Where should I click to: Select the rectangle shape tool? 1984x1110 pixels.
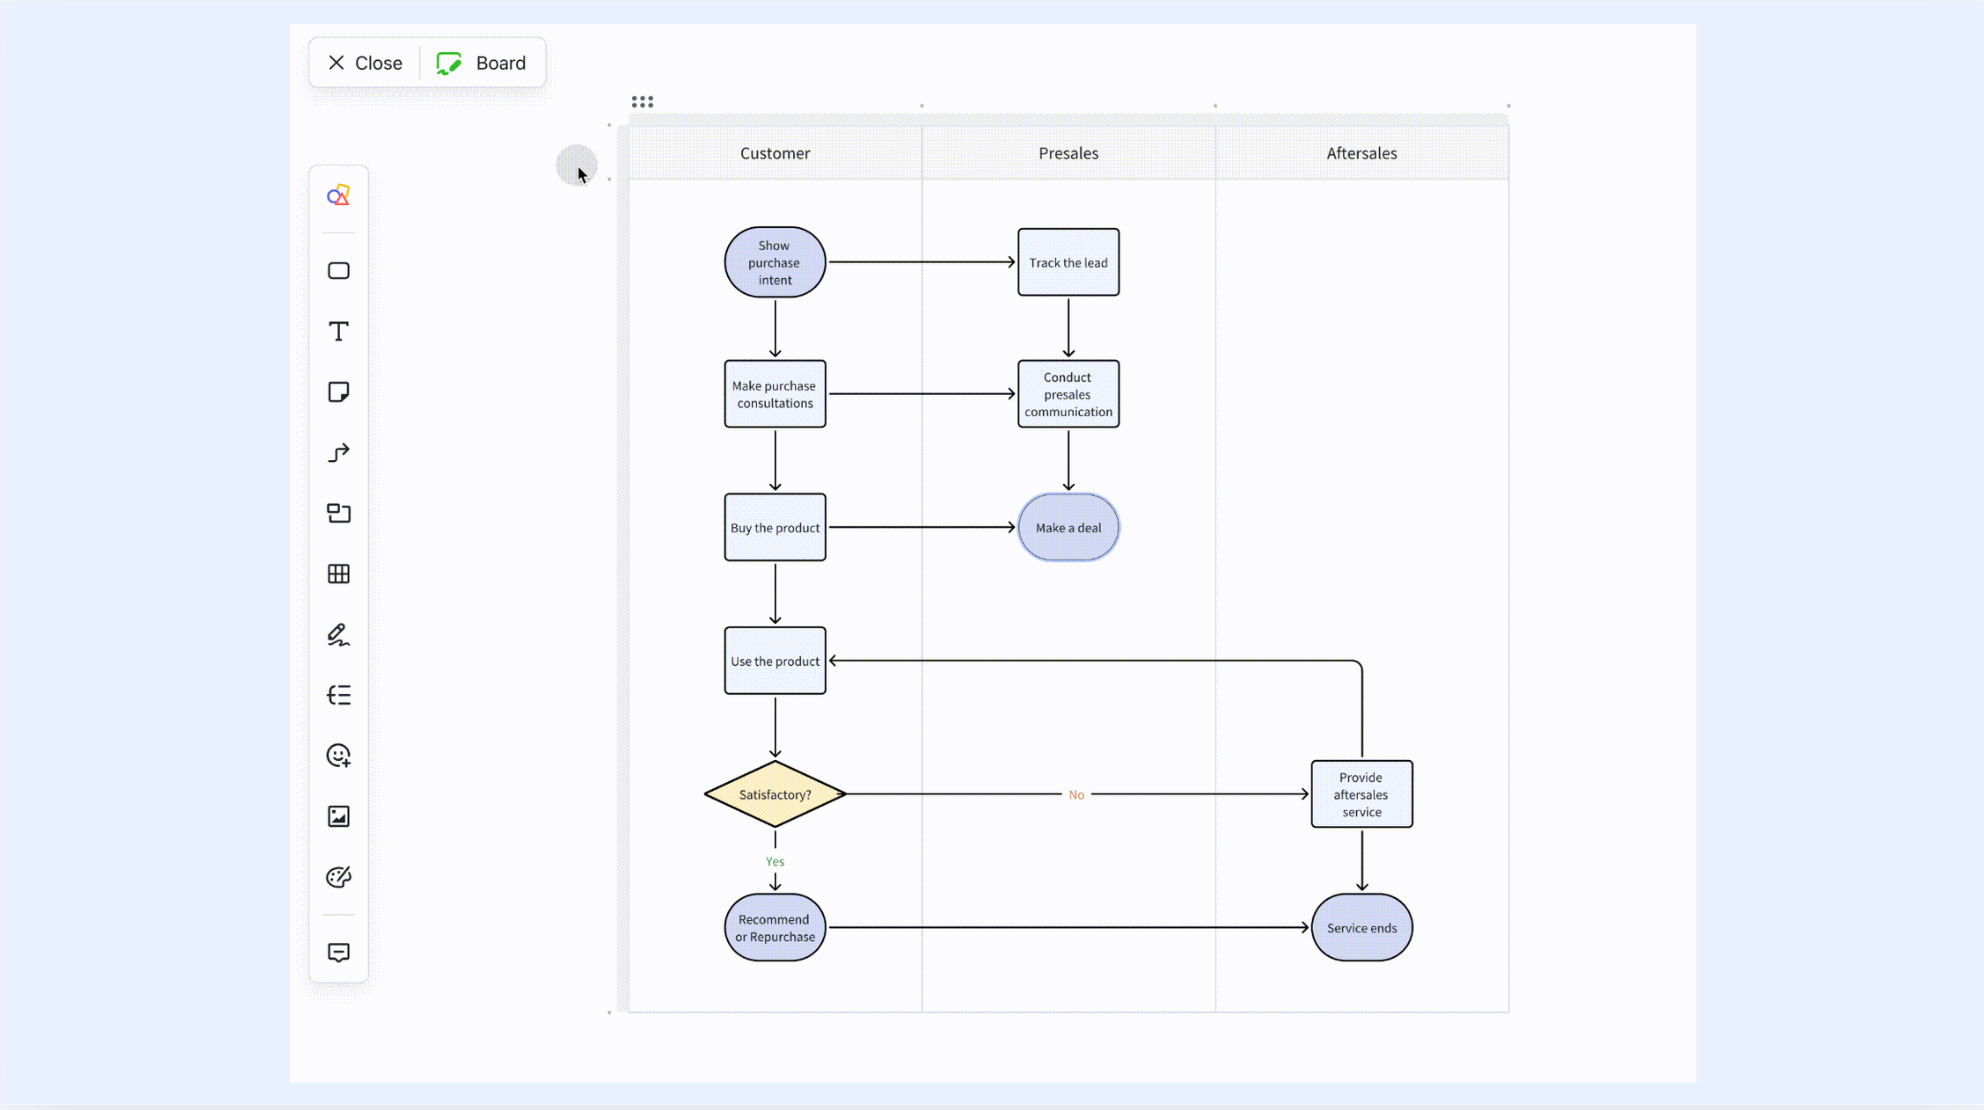[338, 271]
